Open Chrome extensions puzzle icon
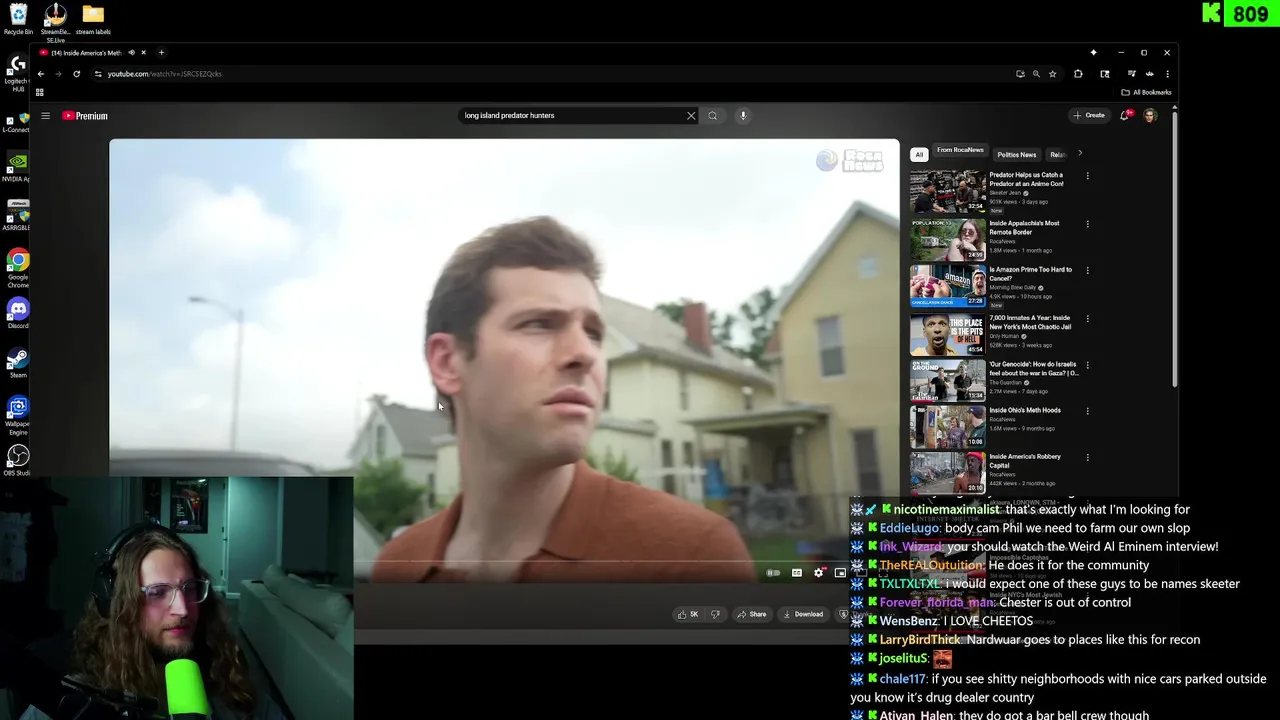The width and height of the screenshot is (1280, 720). coord(1078,74)
